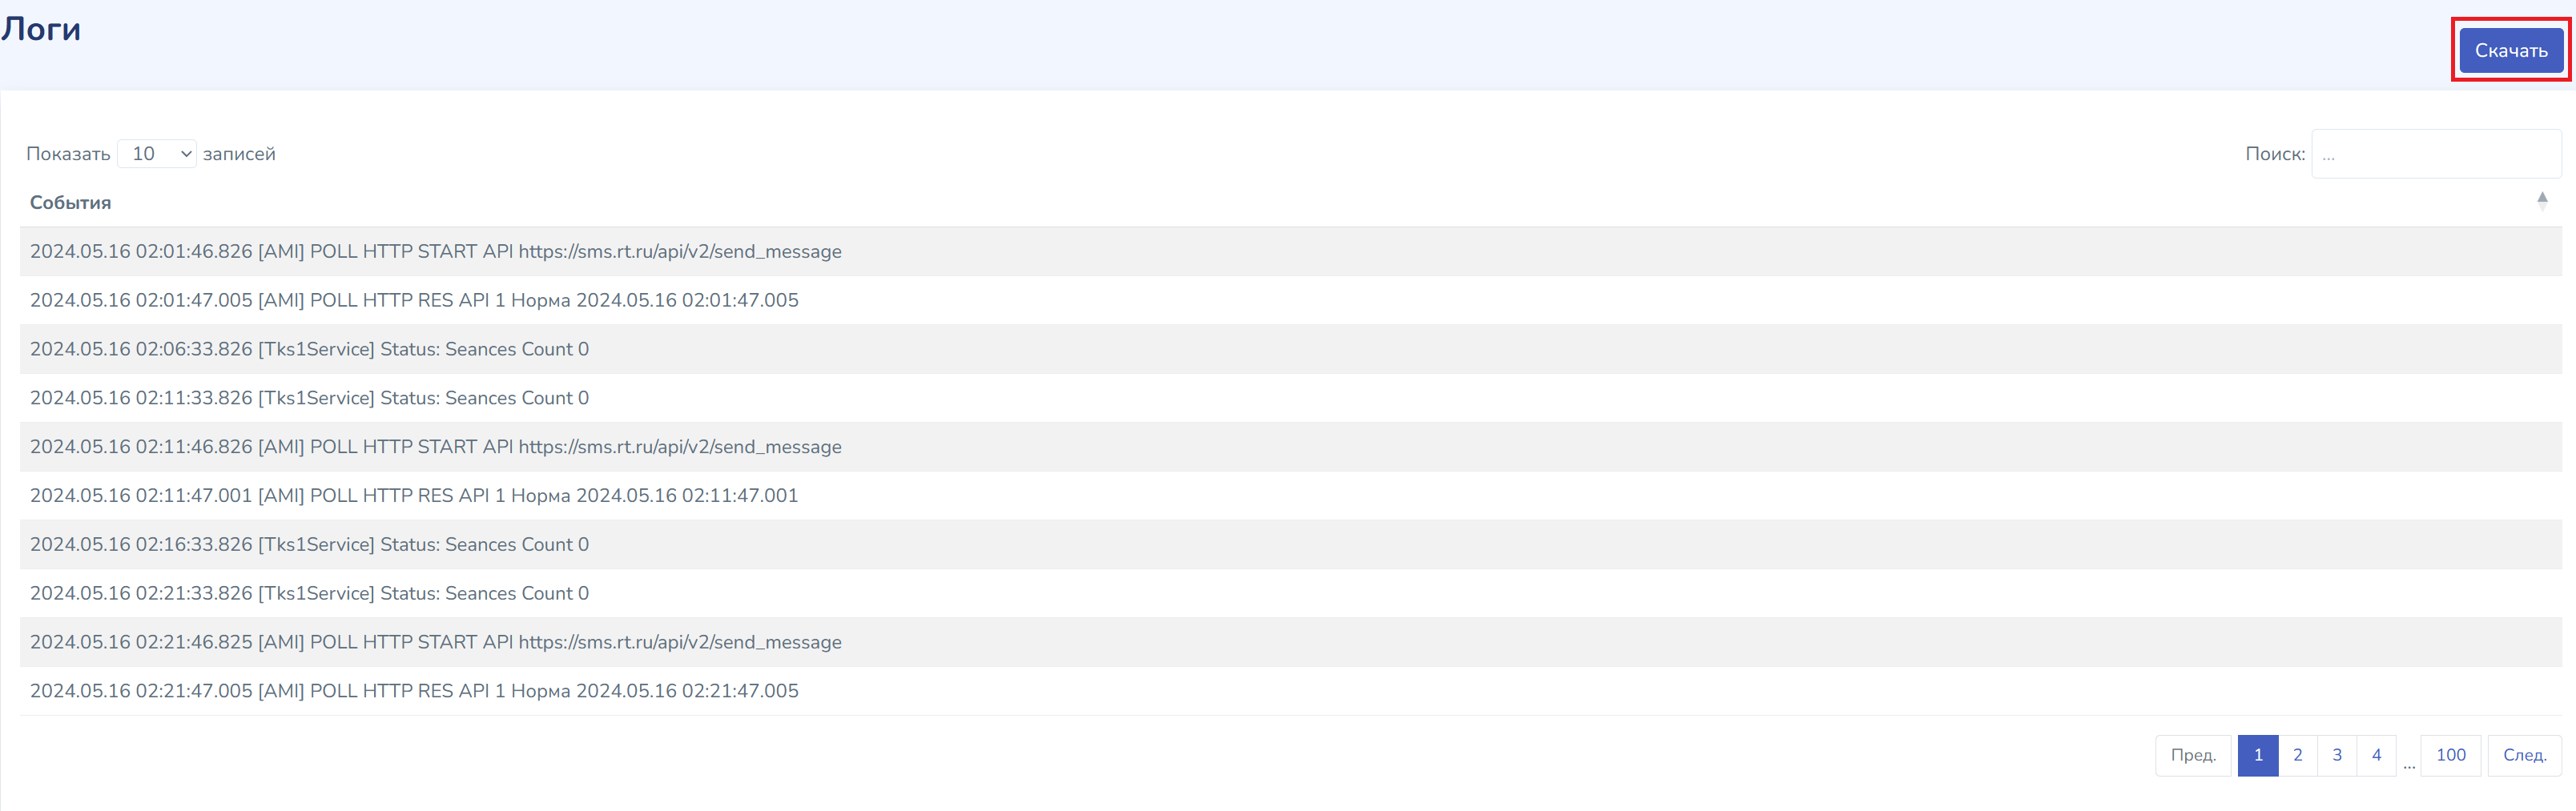Select the 02:21:46.825 POLL HTTP START row
Viewport: 2576px width, 811px height.
click(x=1290, y=642)
